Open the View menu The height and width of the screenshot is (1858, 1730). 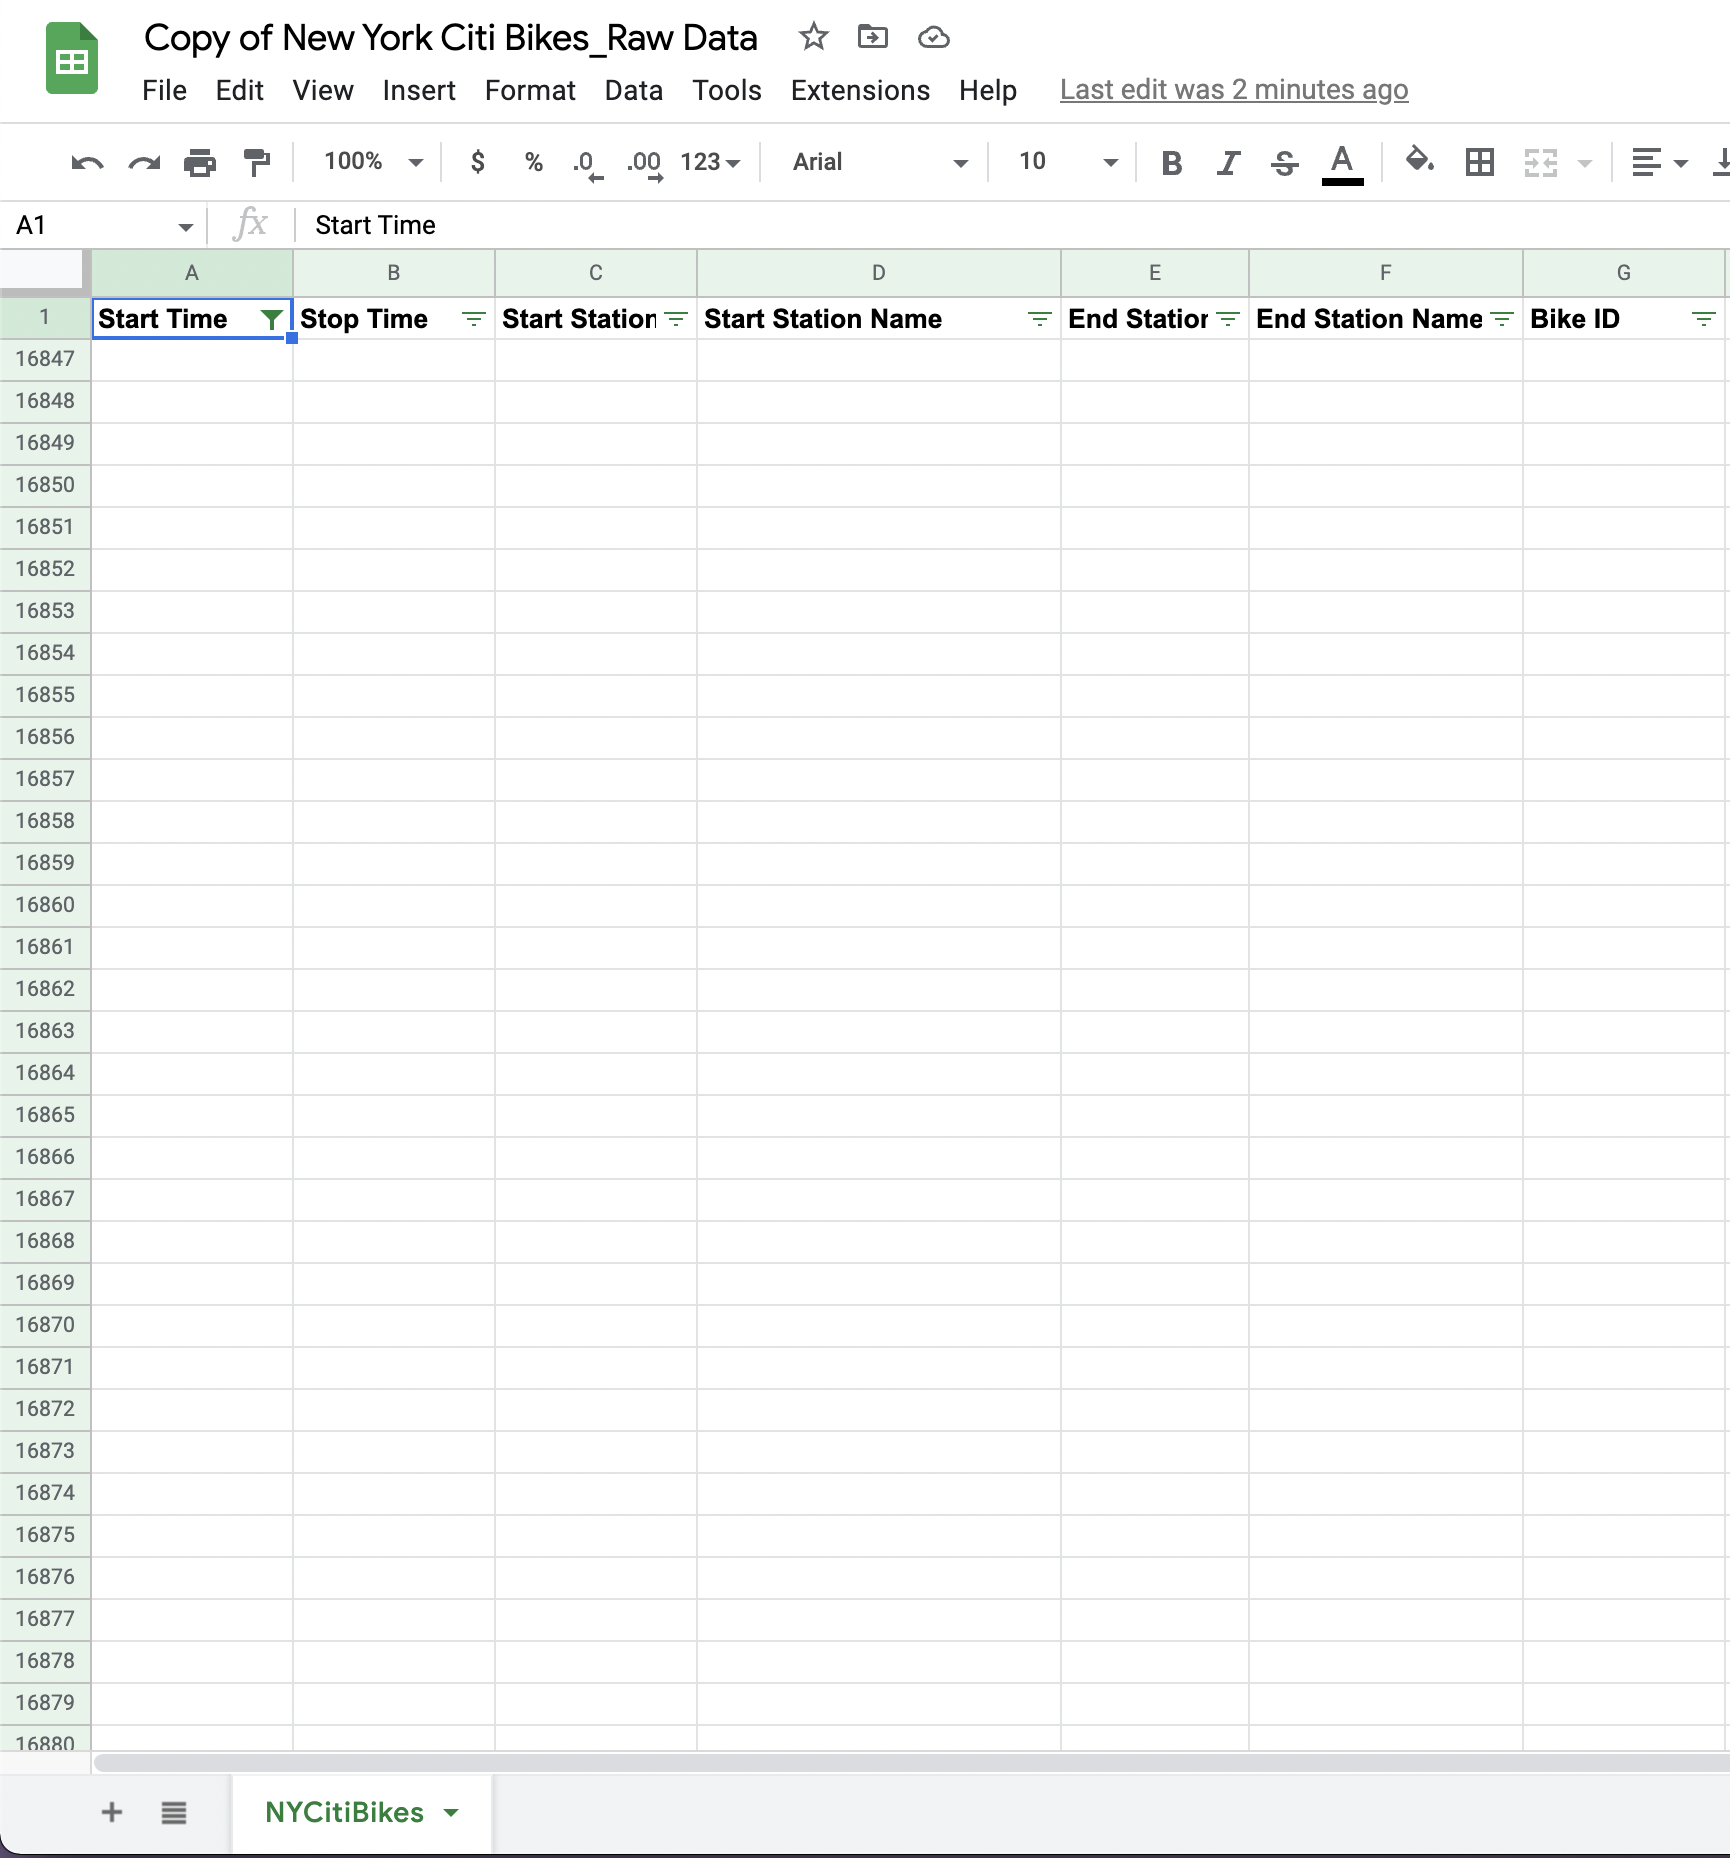point(323,90)
